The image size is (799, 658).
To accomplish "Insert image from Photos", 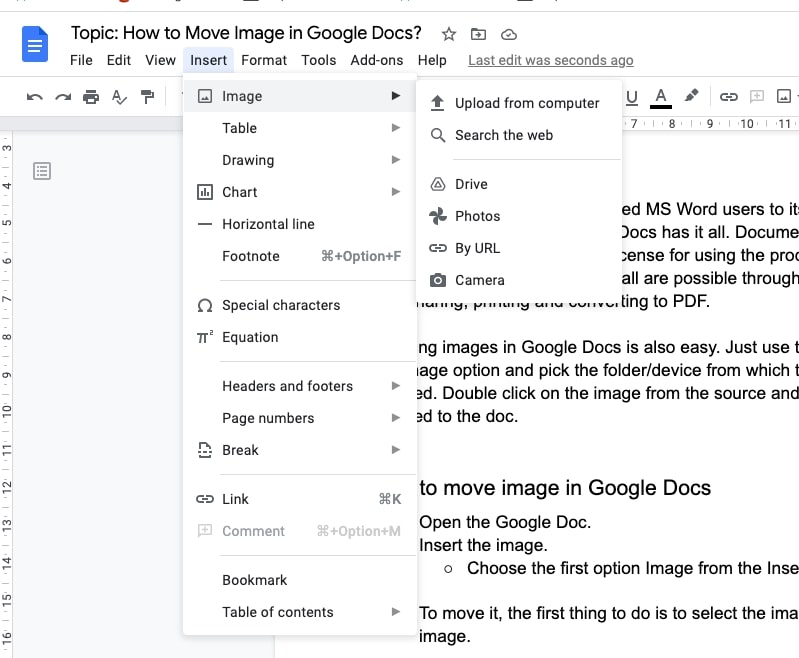I will pyautogui.click(x=519, y=216).
